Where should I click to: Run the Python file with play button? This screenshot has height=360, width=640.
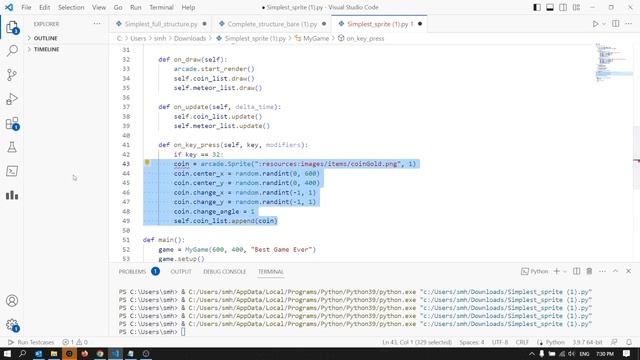click(x=595, y=24)
